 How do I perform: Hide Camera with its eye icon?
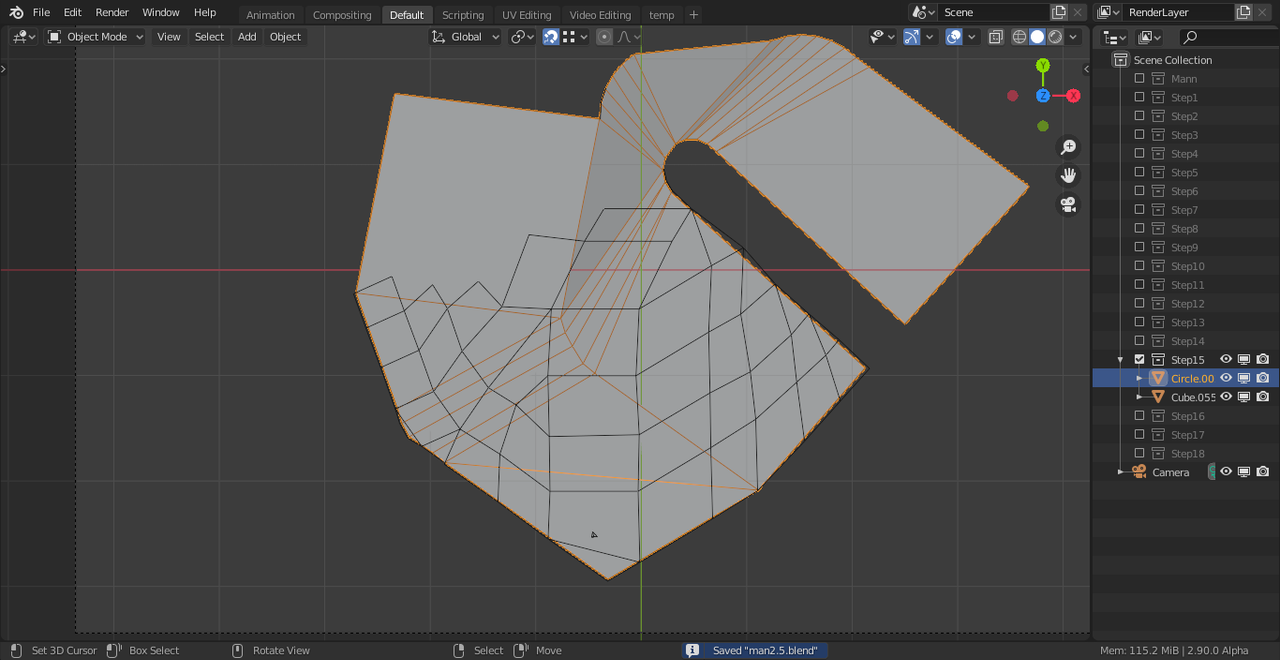tap(1226, 472)
